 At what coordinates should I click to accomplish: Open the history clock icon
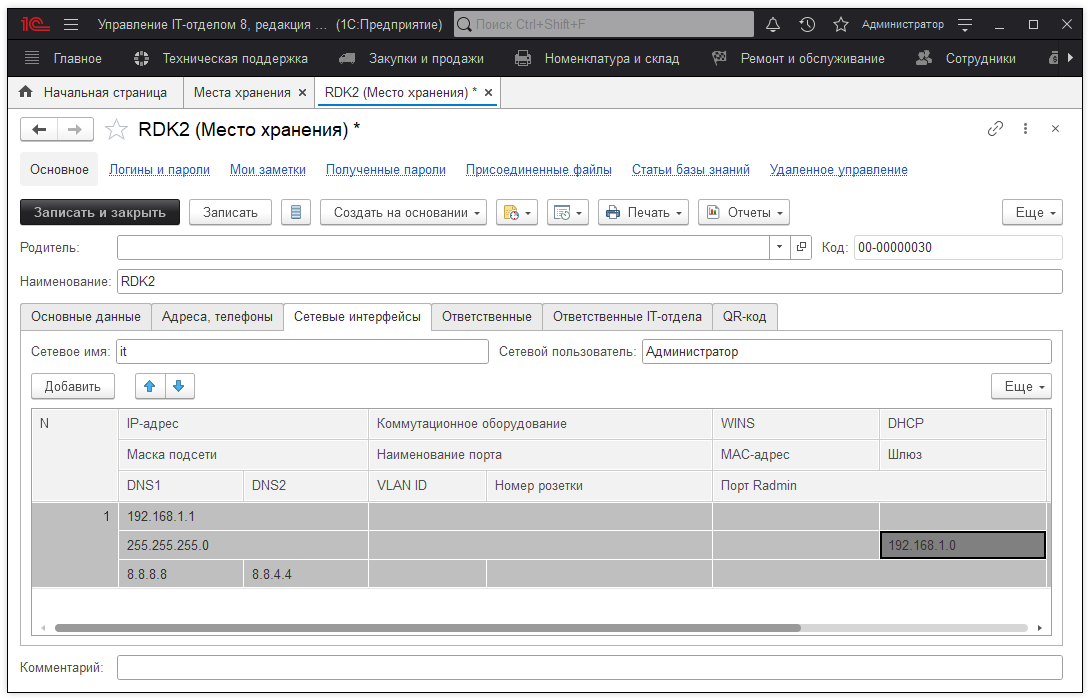(807, 24)
